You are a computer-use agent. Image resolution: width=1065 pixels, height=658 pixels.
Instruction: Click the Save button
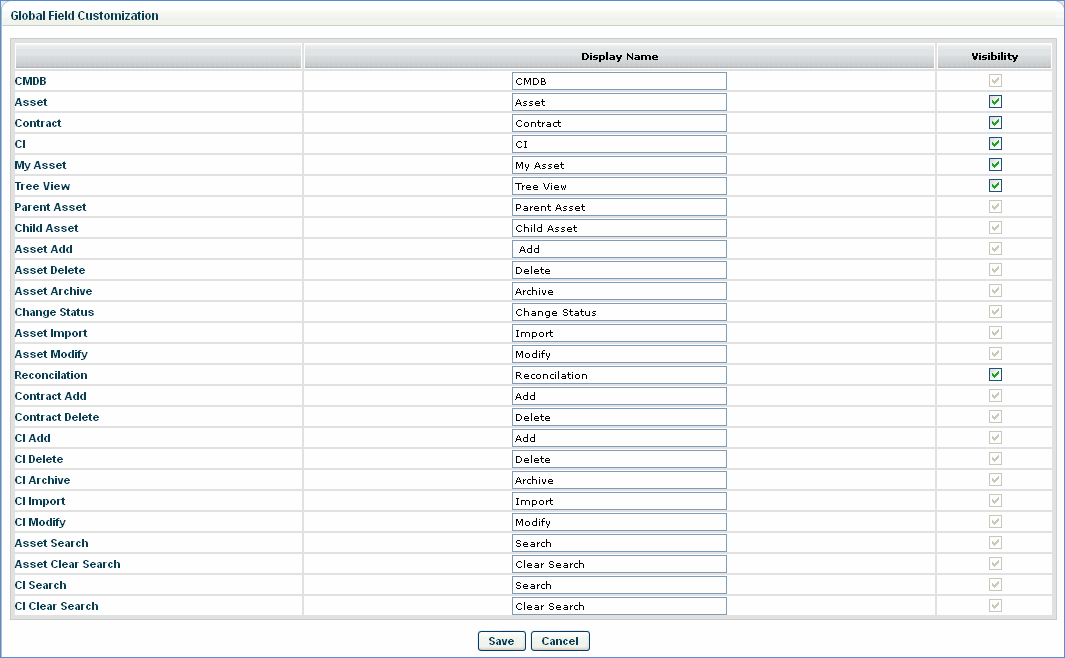(501, 641)
